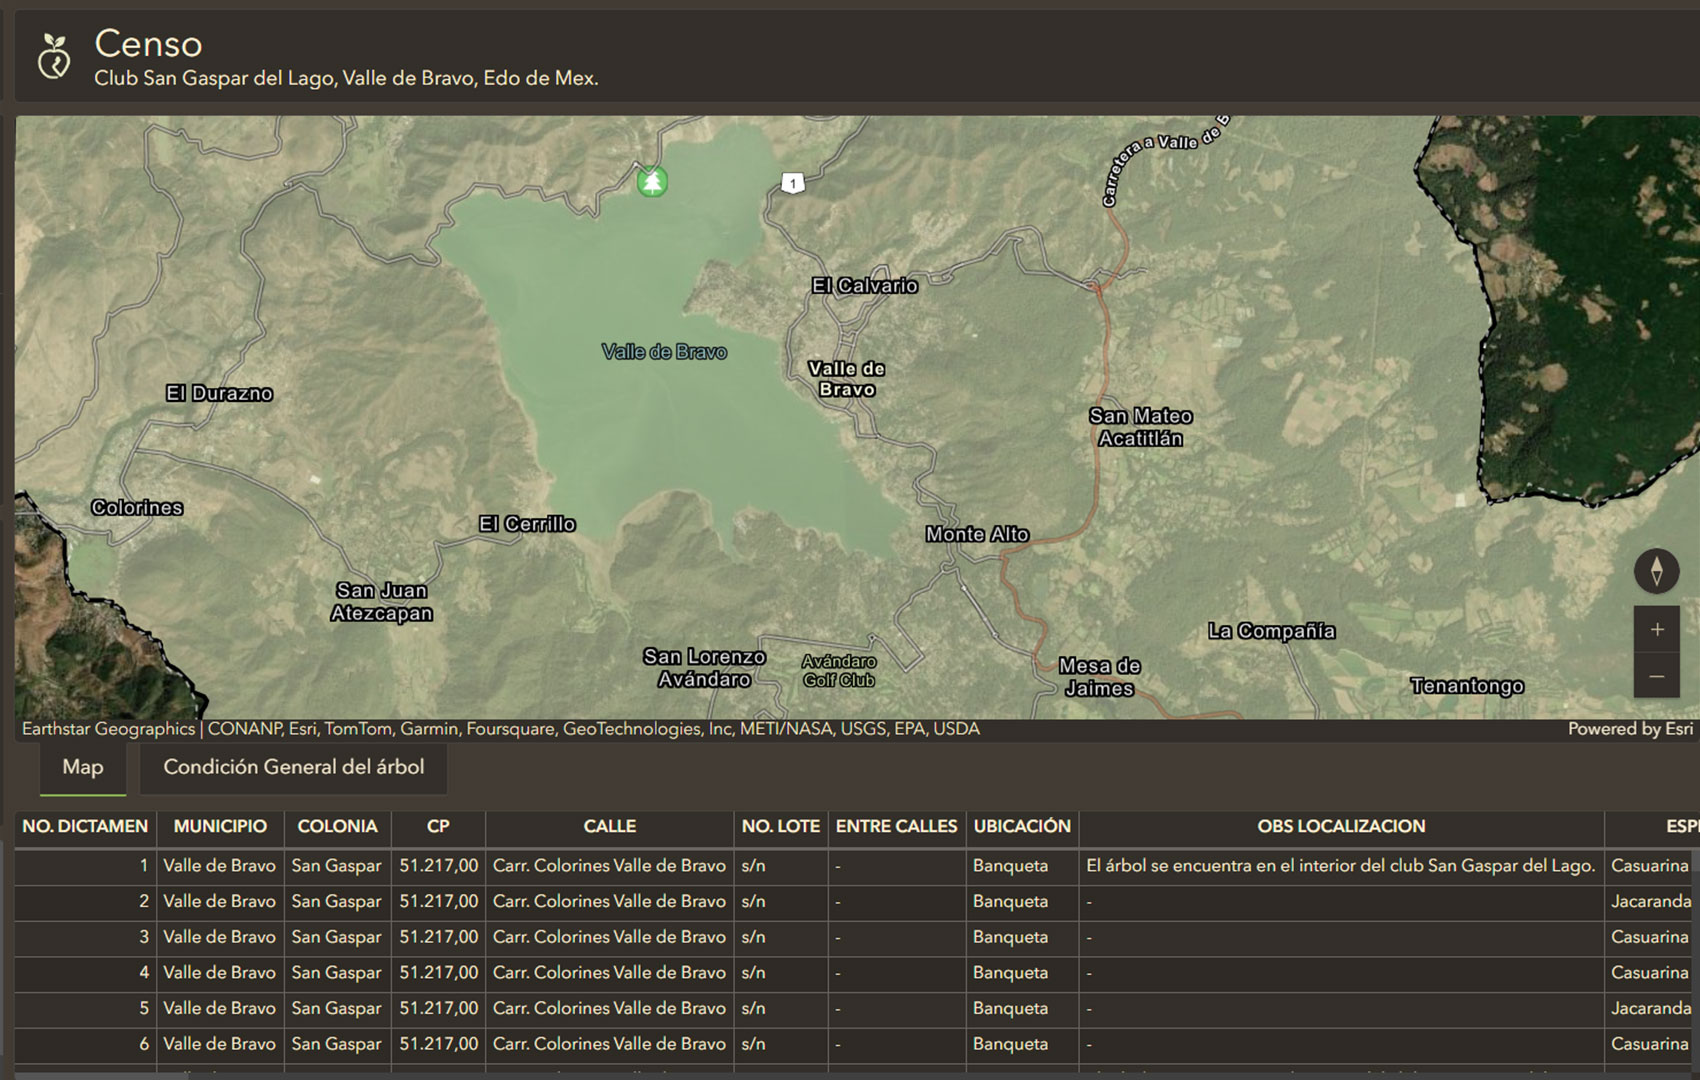Click the Powered by Esri link
This screenshot has width=1700, height=1080.
1630,729
